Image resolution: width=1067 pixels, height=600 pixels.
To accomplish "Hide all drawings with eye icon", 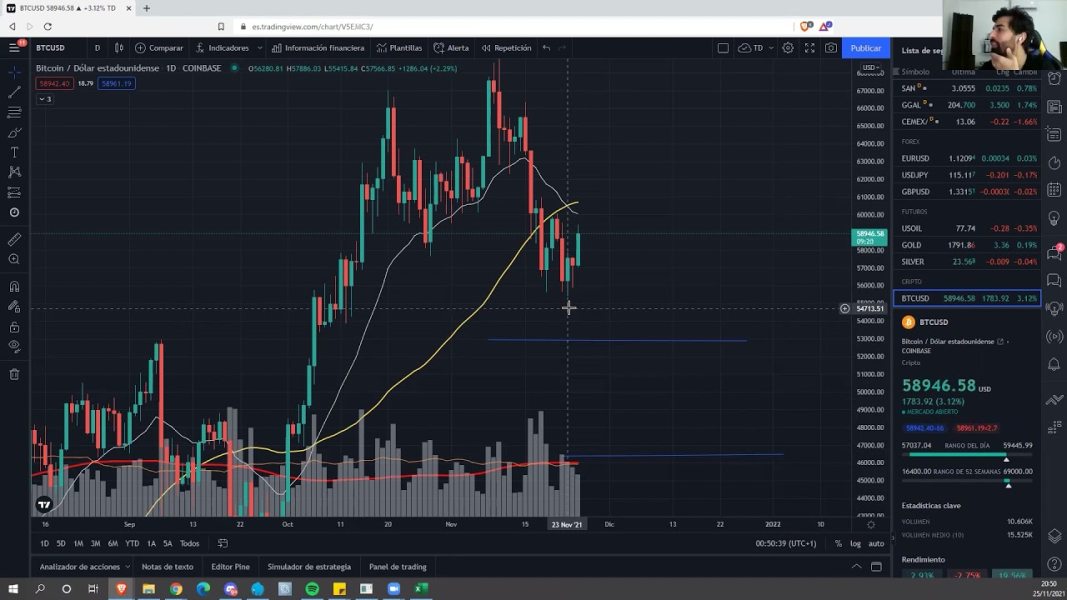I will coord(14,347).
